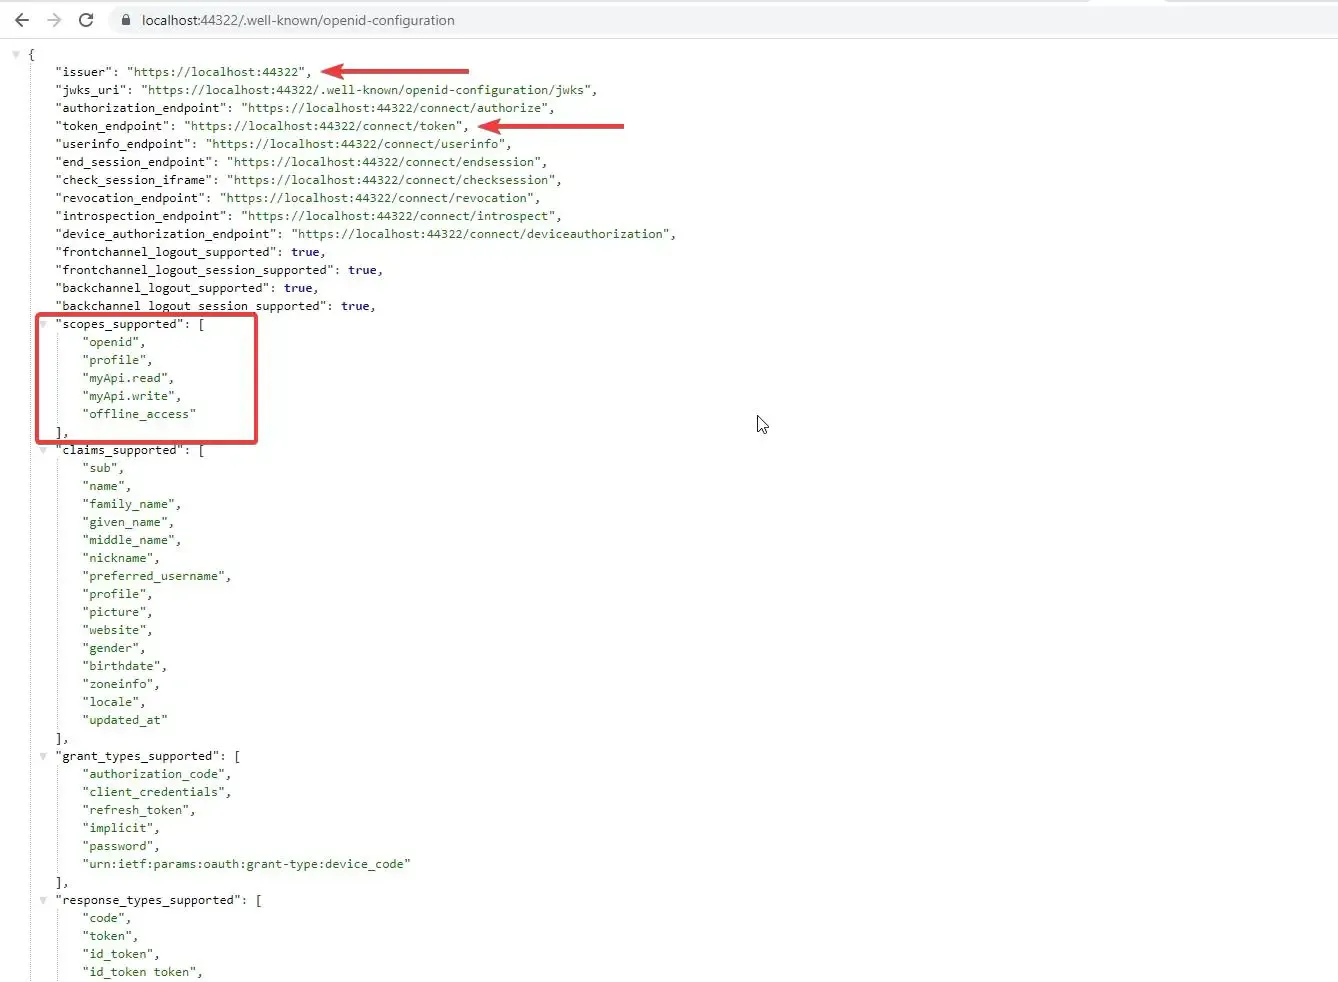This screenshot has width=1338, height=982.
Task: Collapse the response_types_supported array
Action: pos(44,899)
